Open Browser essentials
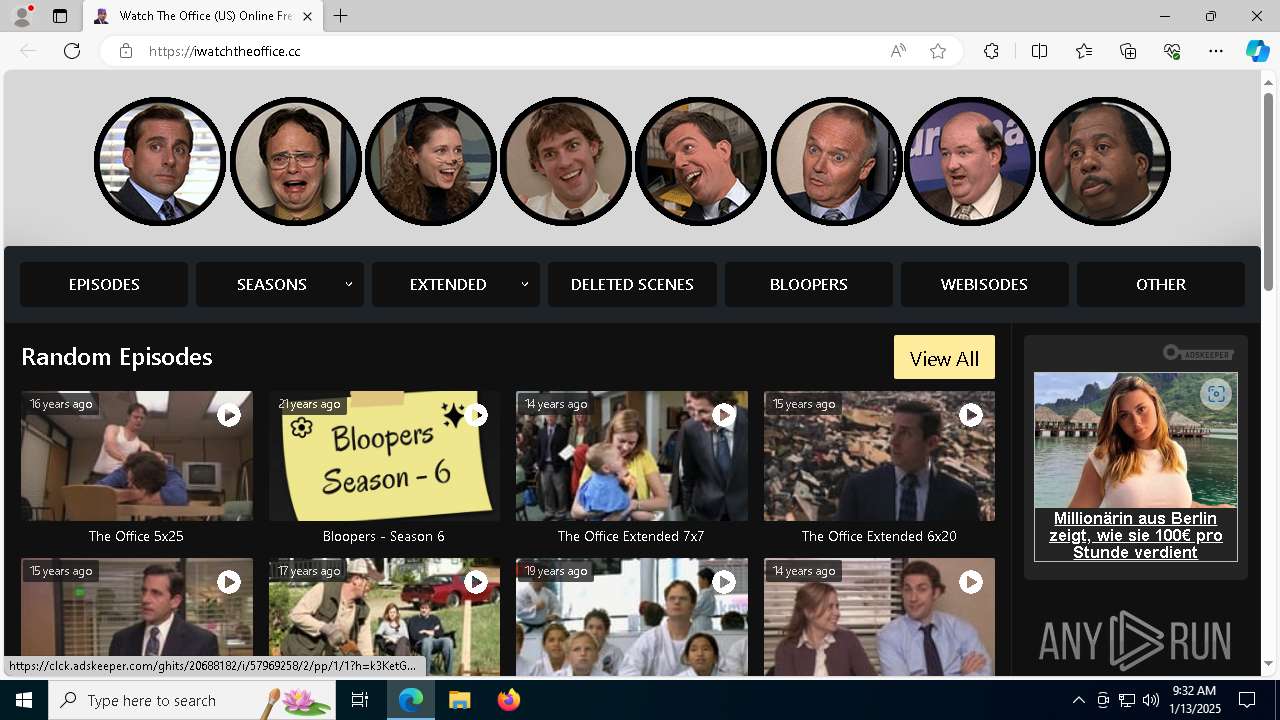This screenshot has height=720, width=1280. click(x=1172, y=51)
